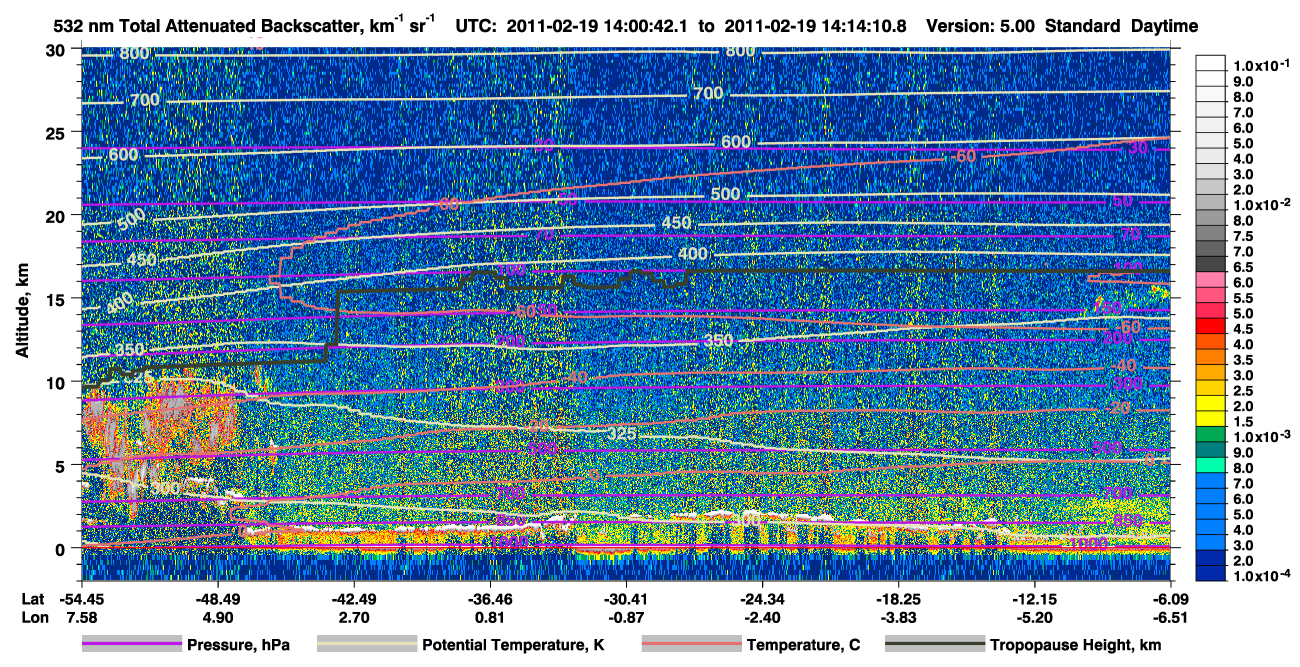Click the 'Version: 5.00' text

(982, 26)
